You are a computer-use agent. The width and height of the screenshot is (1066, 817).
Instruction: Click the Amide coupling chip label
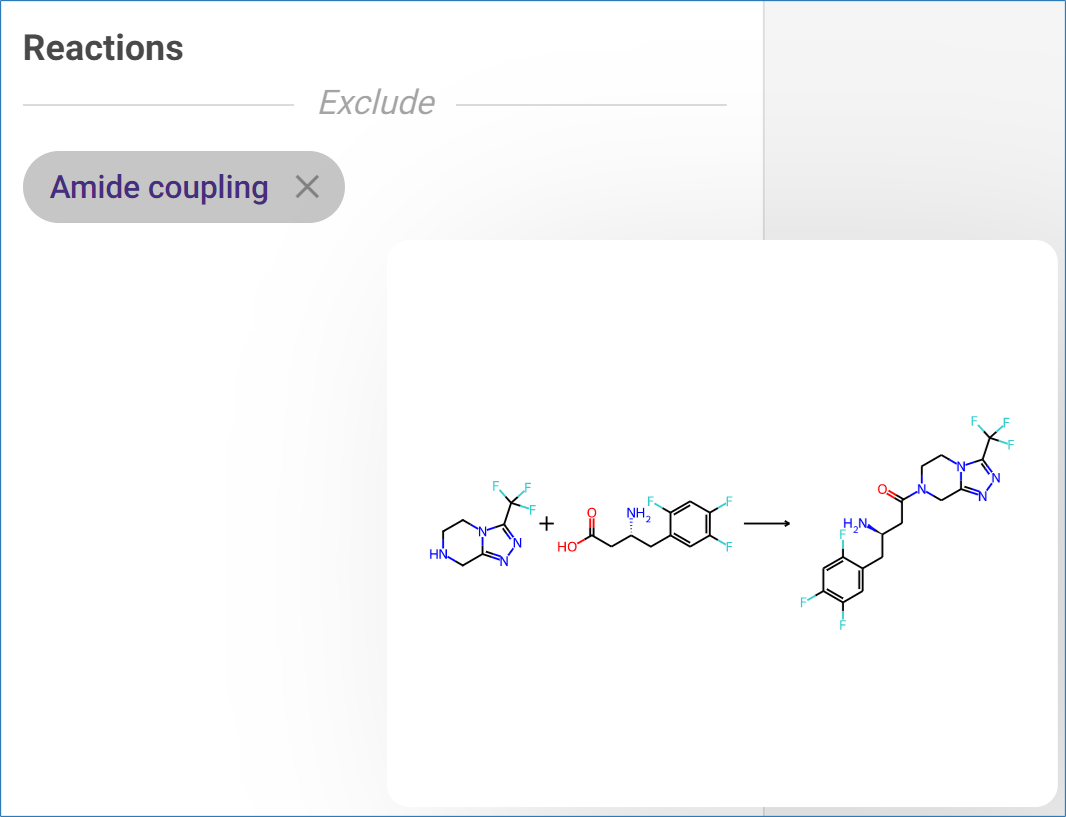tap(159, 187)
